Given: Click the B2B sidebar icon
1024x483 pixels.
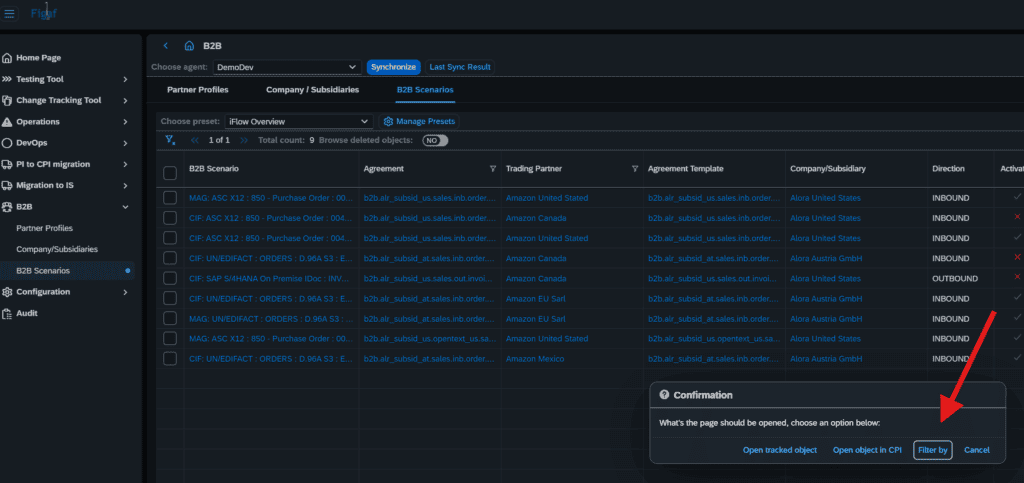Looking at the screenshot, I should tap(7, 207).
